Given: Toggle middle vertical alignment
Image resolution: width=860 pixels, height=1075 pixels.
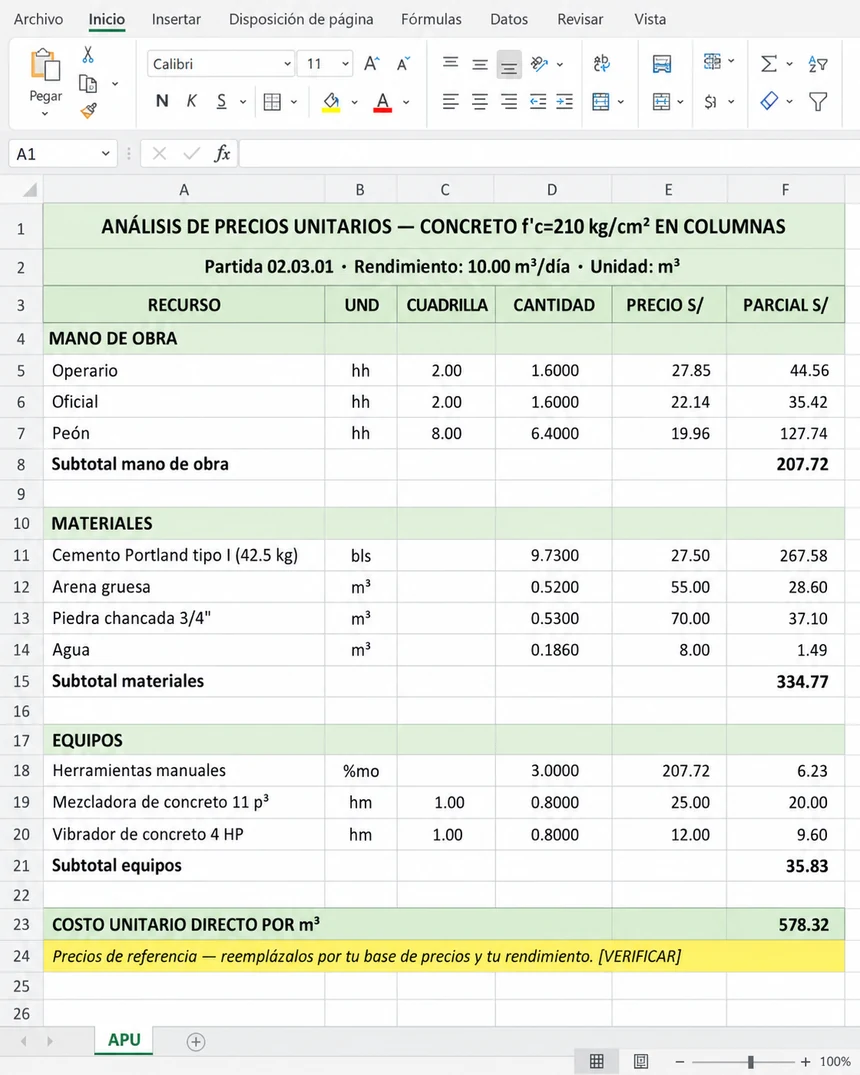Looking at the screenshot, I should [480, 64].
